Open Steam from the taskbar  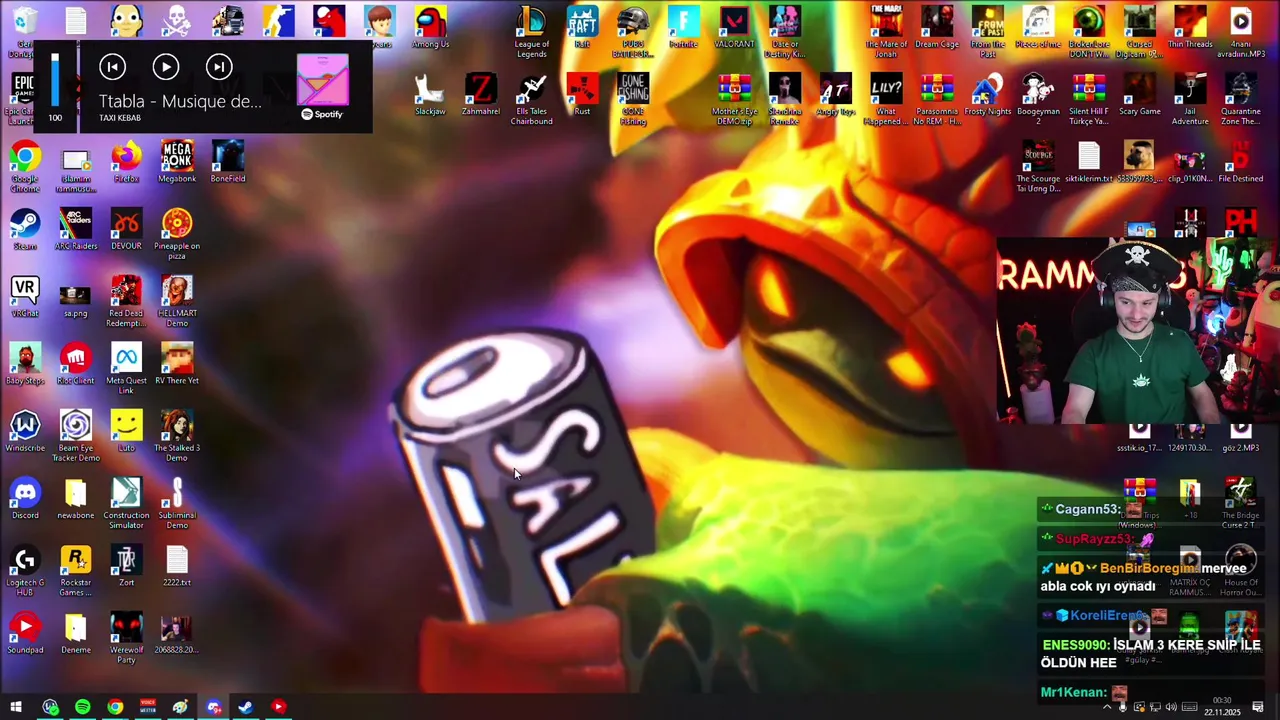pos(246,707)
